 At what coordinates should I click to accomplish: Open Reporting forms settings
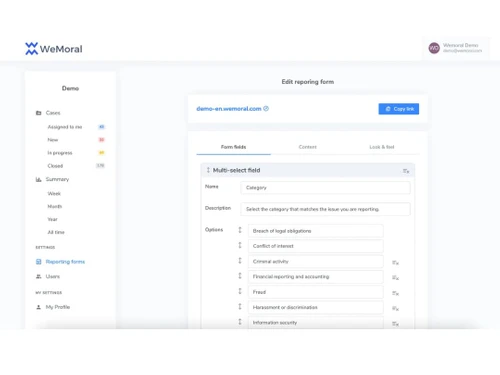click(x=65, y=262)
